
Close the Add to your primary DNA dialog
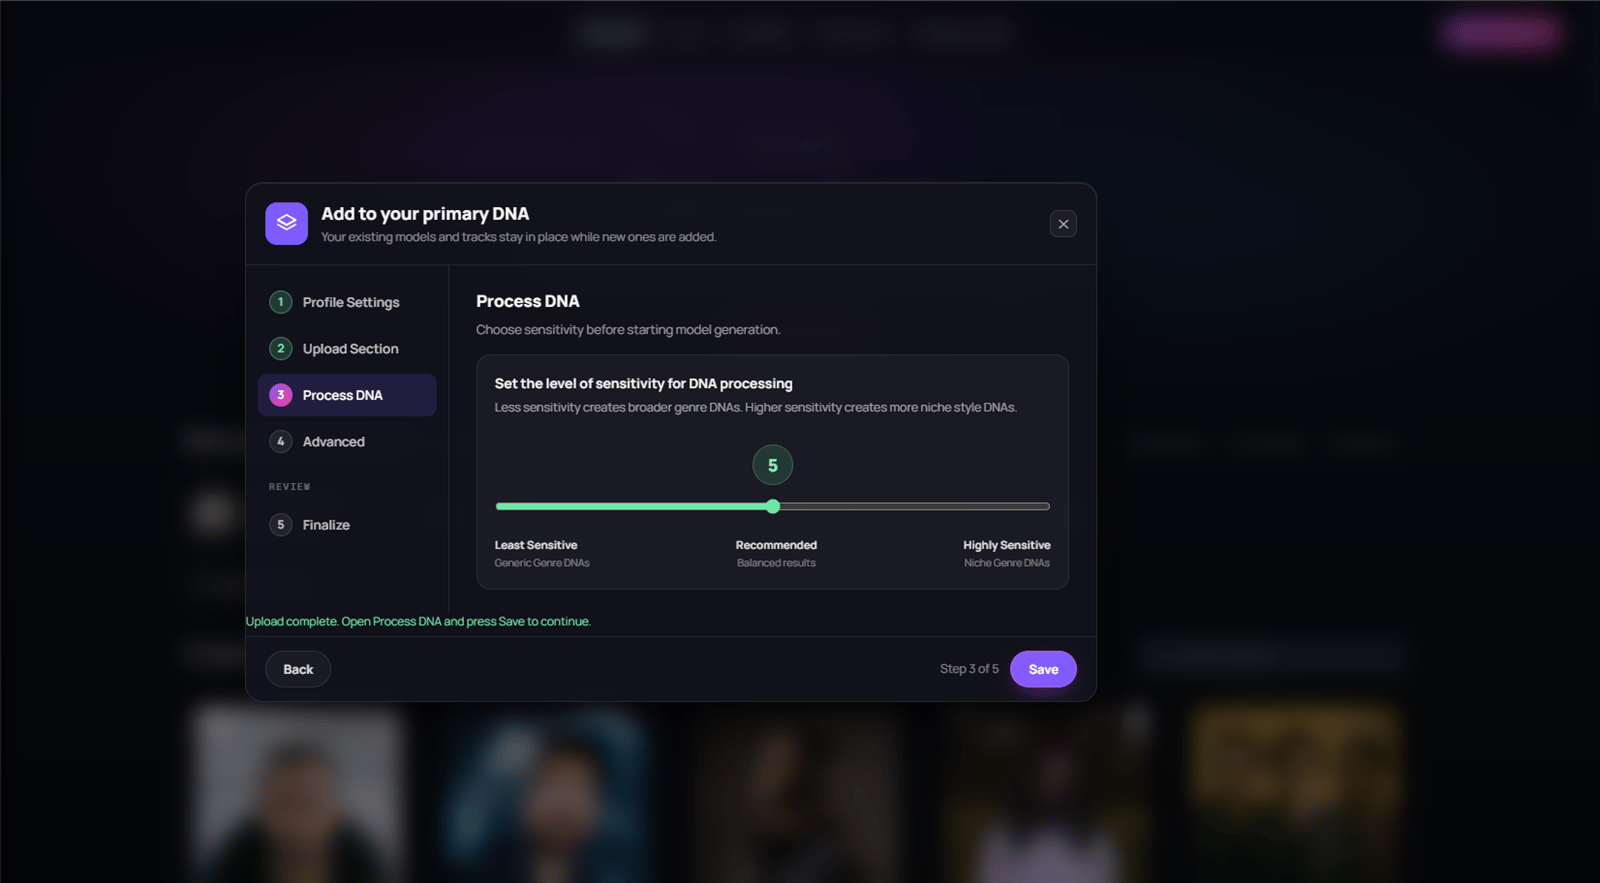pyautogui.click(x=1063, y=224)
